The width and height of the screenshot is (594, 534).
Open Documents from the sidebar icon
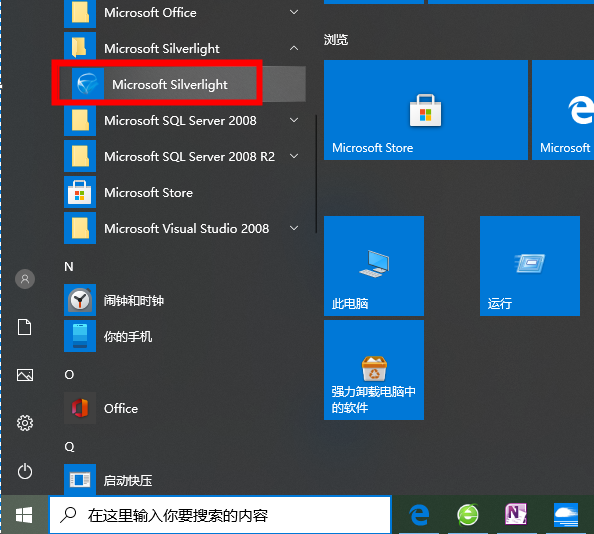pos(25,327)
